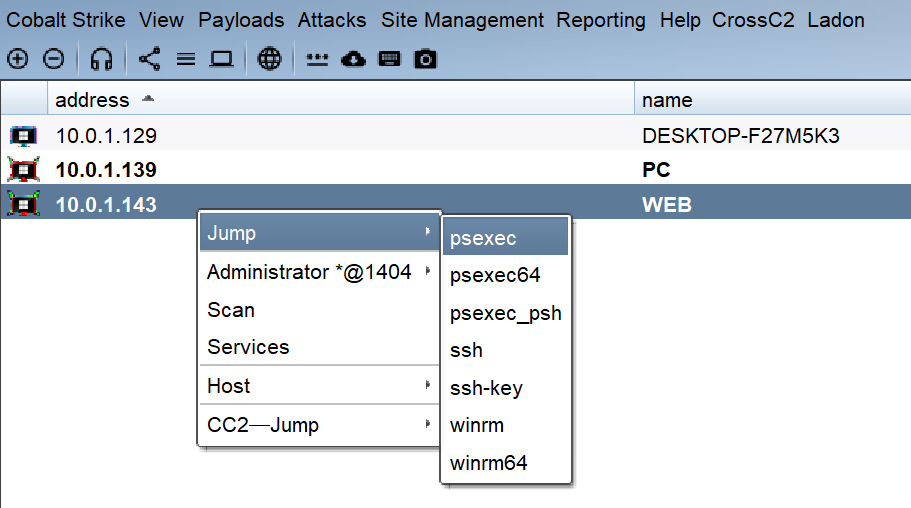The width and height of the screenshot is (911, 508).
Task: Open keystrokes via the keyboard icon
Action: coord(390,60)
